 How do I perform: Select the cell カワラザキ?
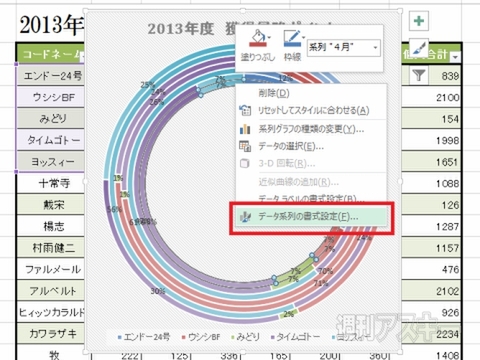point(51,333)
